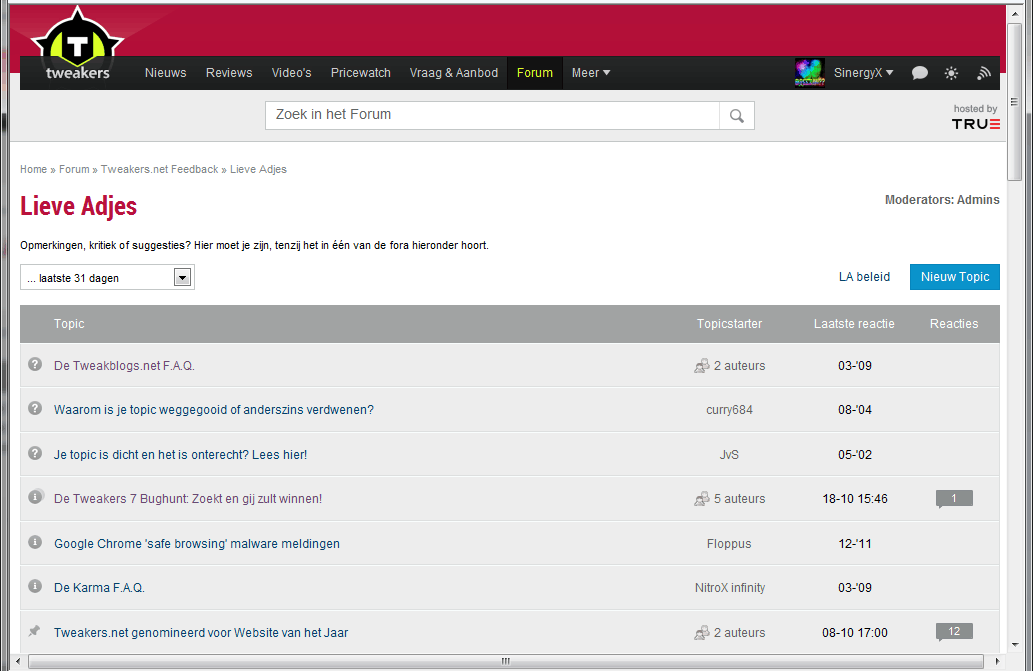Click the Tweakers.net Feedback breadcrumb
This screenshot has width=1033, height=671.
159,169
